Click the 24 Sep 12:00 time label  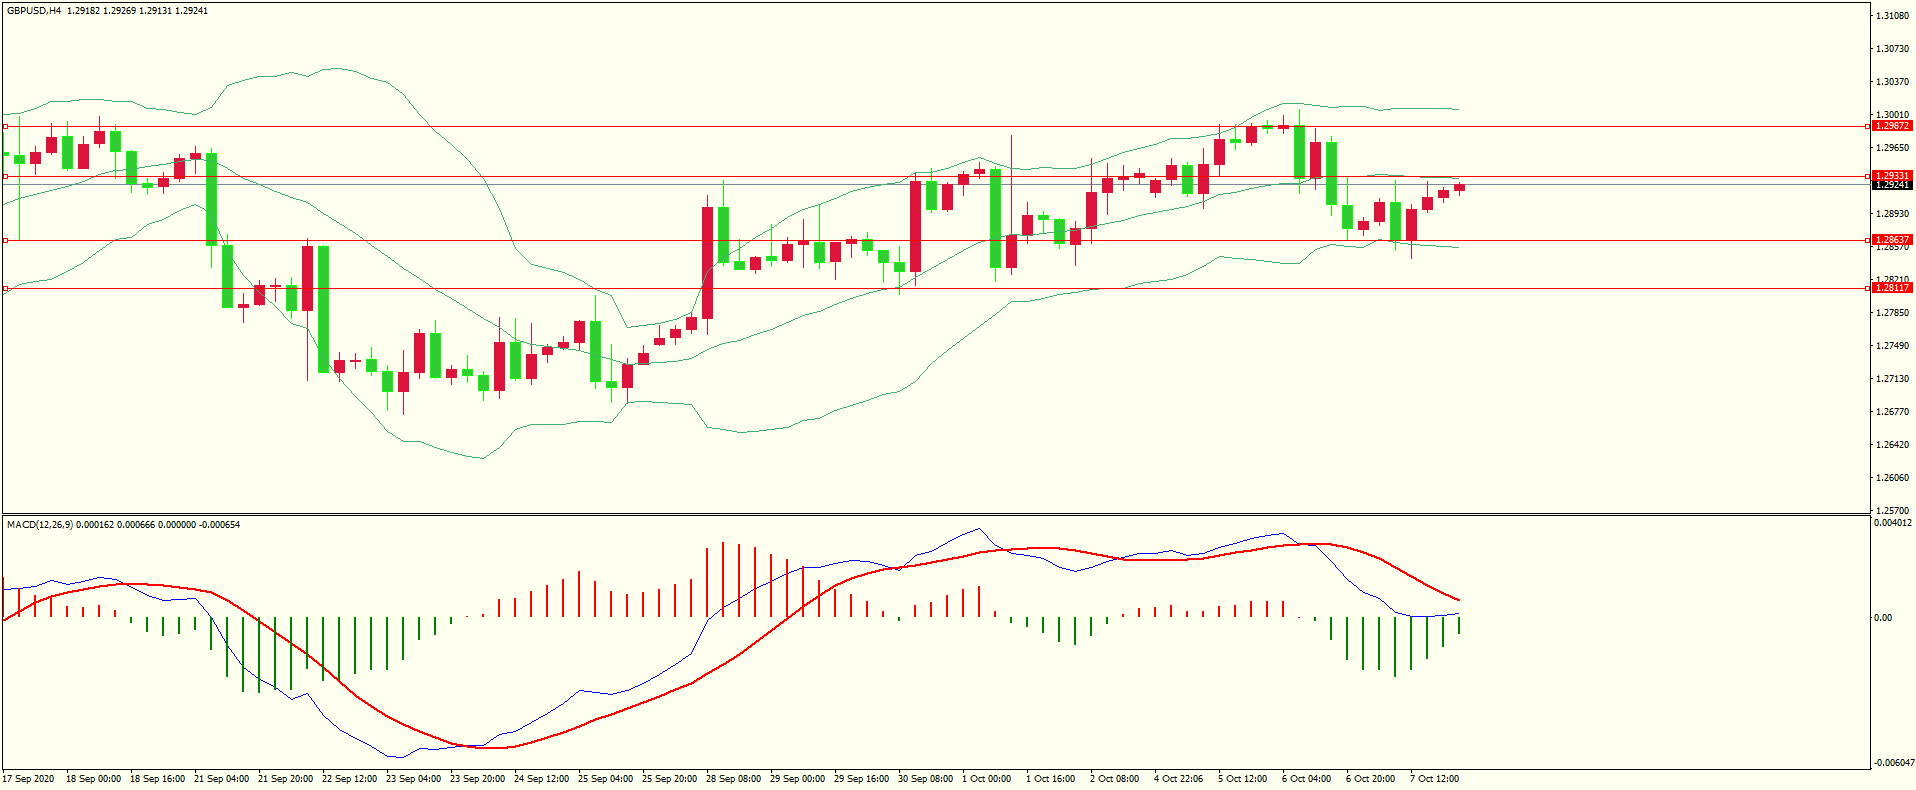[541, 778]
